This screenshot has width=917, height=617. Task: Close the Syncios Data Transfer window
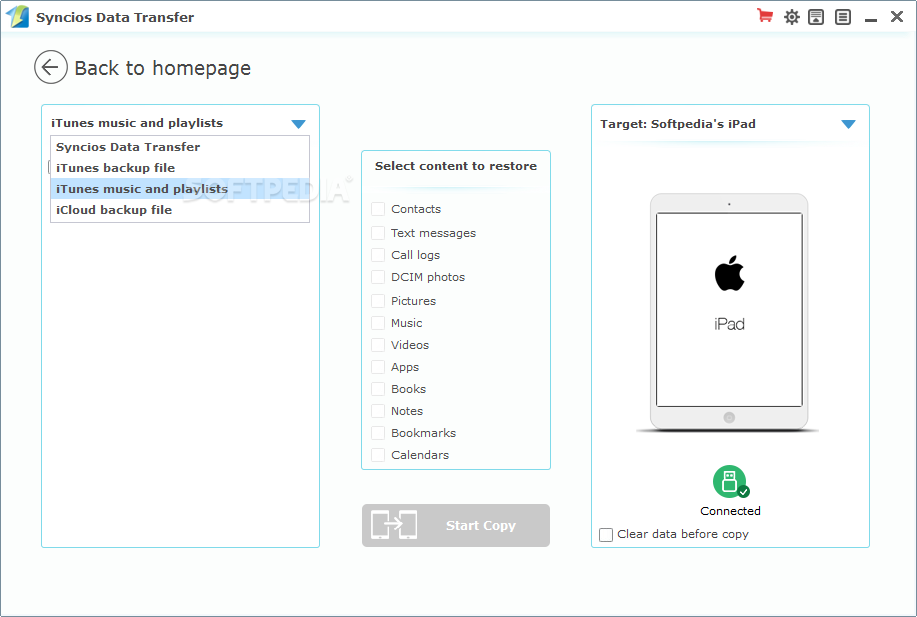[x=897, y=17]
